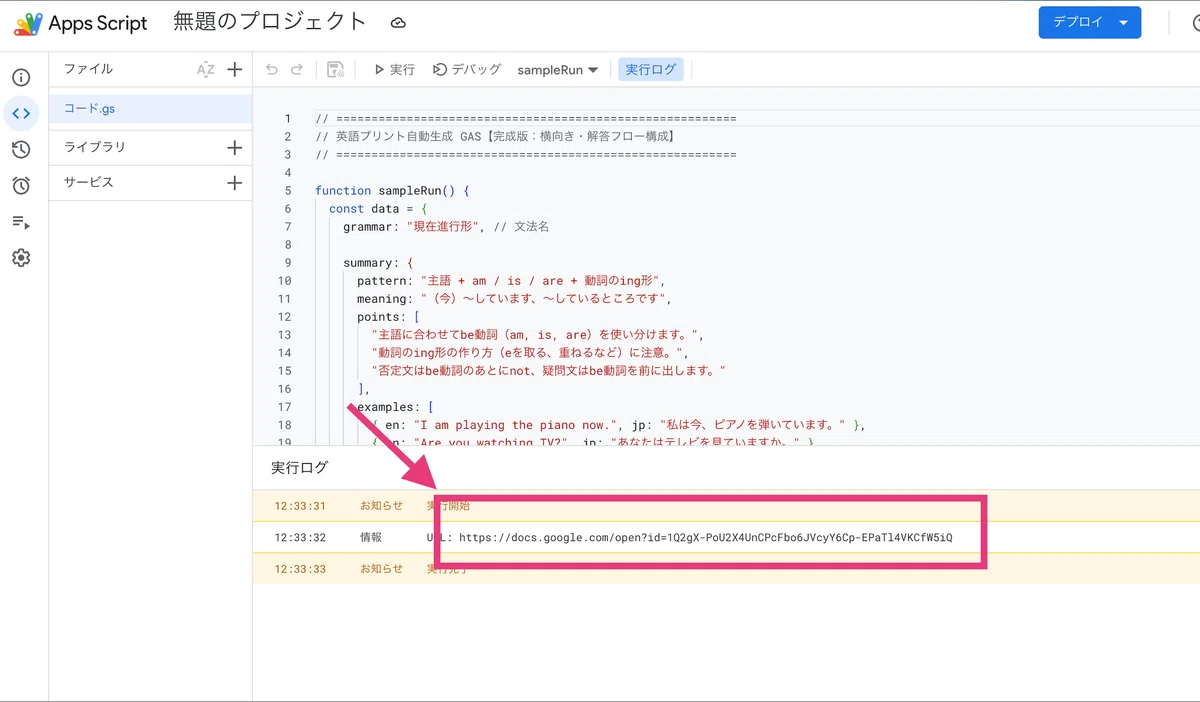Image resolution: width=1200 pixels, height=702 pixels.
Task: Open the Overview info icon in sidebar
Action: (21, 77)
